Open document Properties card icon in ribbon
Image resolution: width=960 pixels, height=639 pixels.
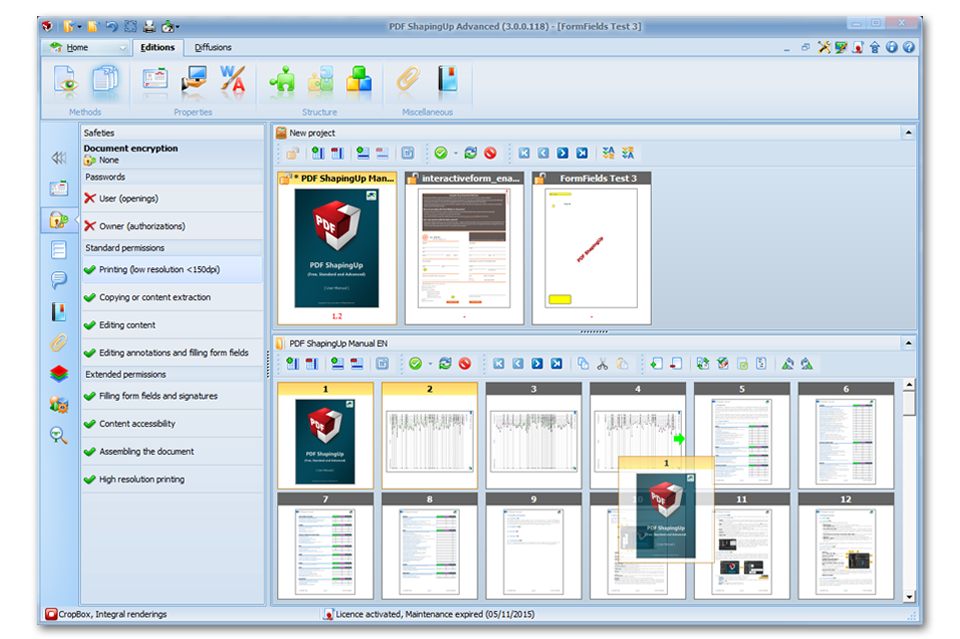tap(155, 80)
